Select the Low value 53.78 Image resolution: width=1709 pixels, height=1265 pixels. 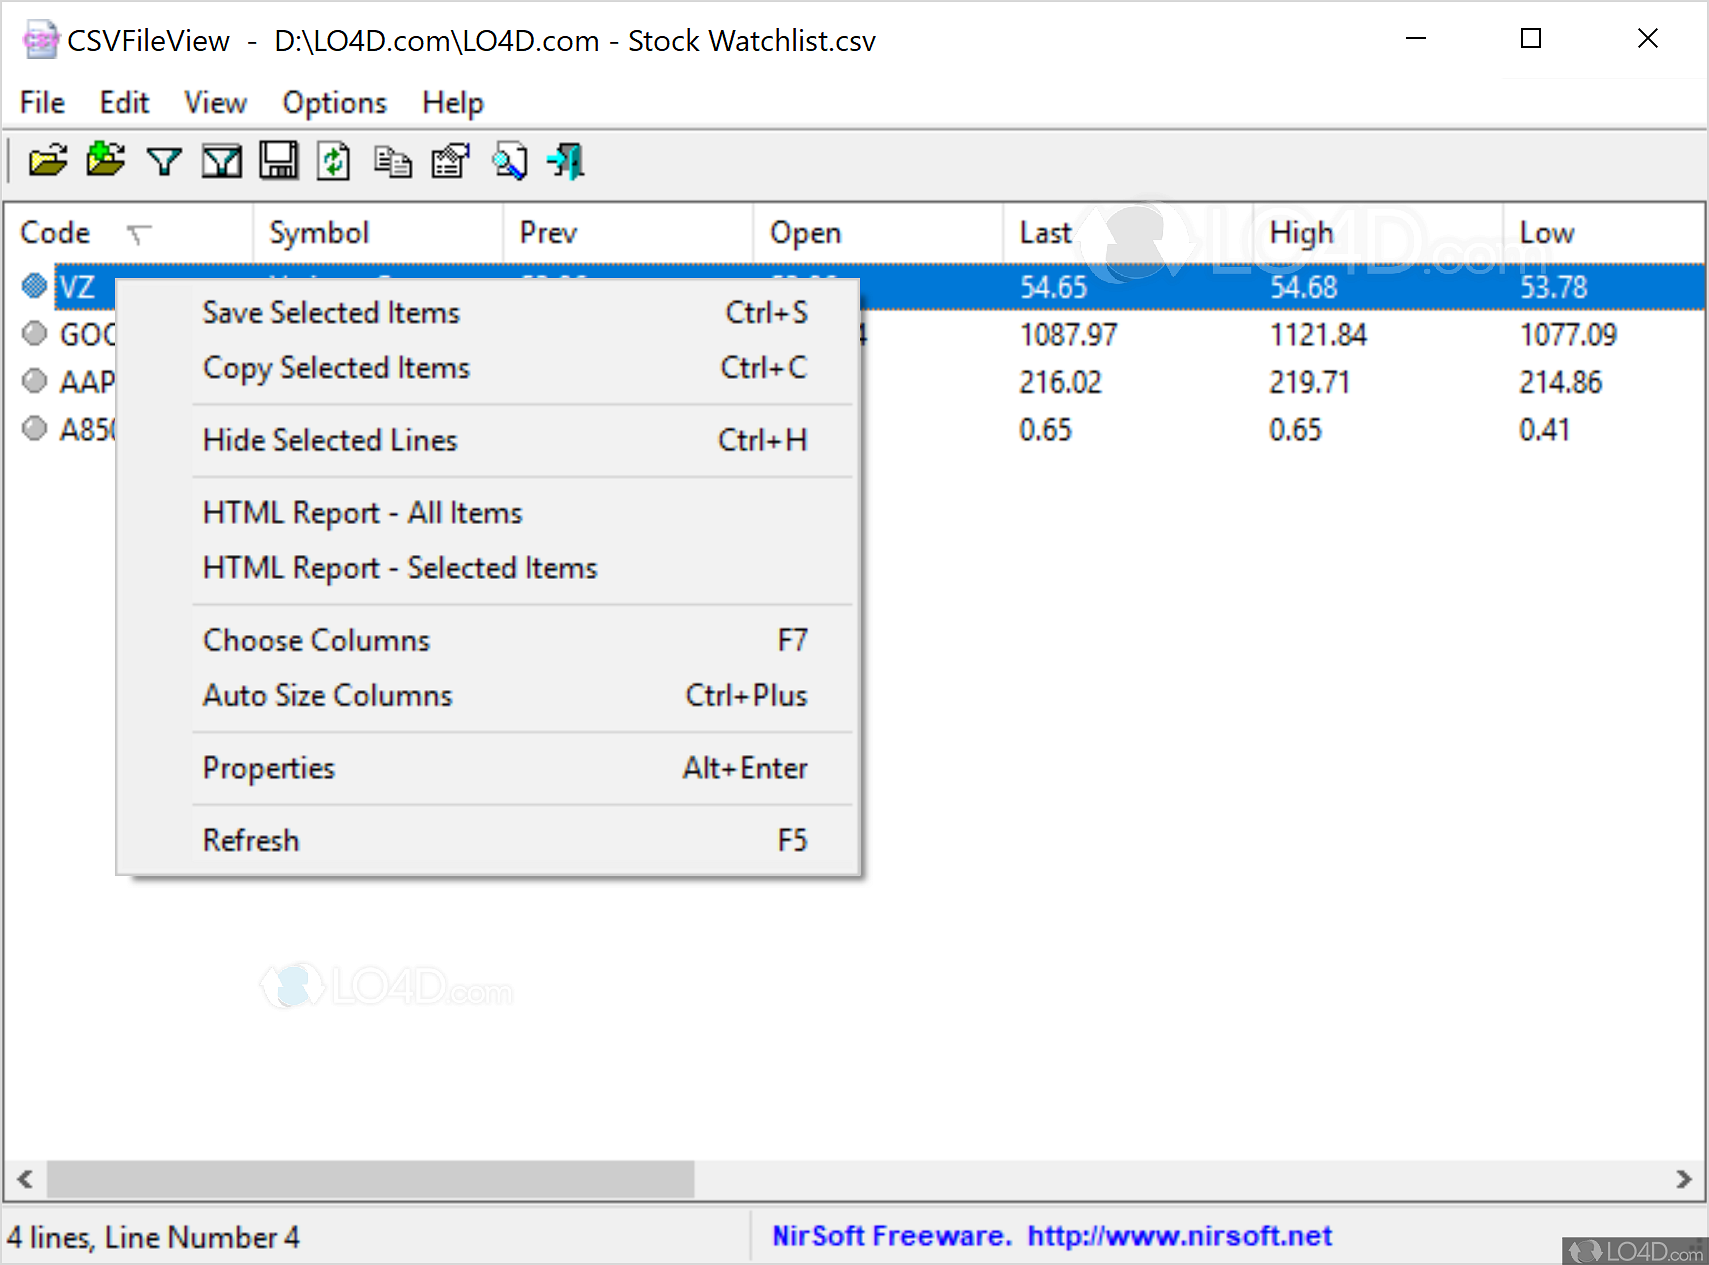(x=1554, y=288)
